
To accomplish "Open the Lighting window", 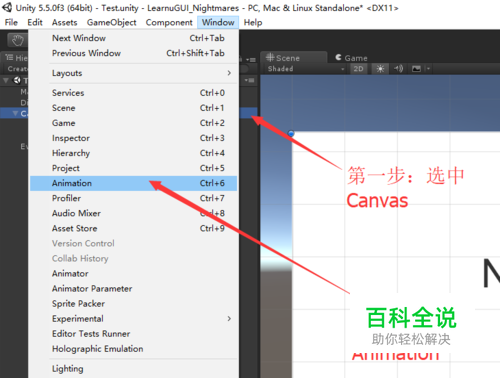I will [133, 369].
